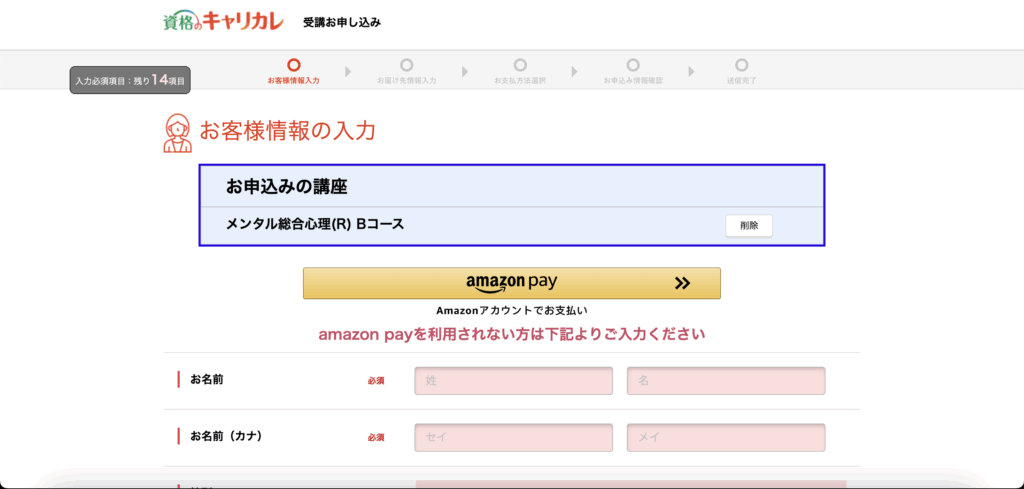Click the お申込み情報確認 step circle
Viewport: 1024px width, 489px height.
(633, 65)
